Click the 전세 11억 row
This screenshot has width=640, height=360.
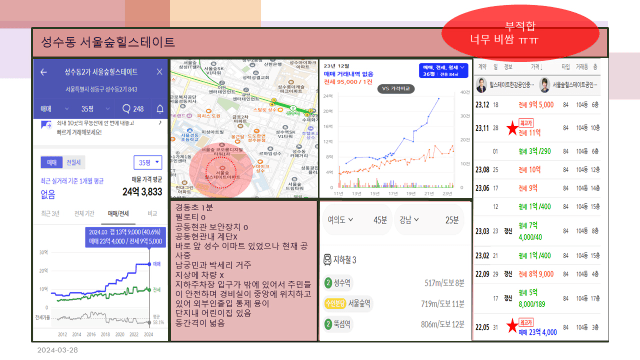click(537, 128)
